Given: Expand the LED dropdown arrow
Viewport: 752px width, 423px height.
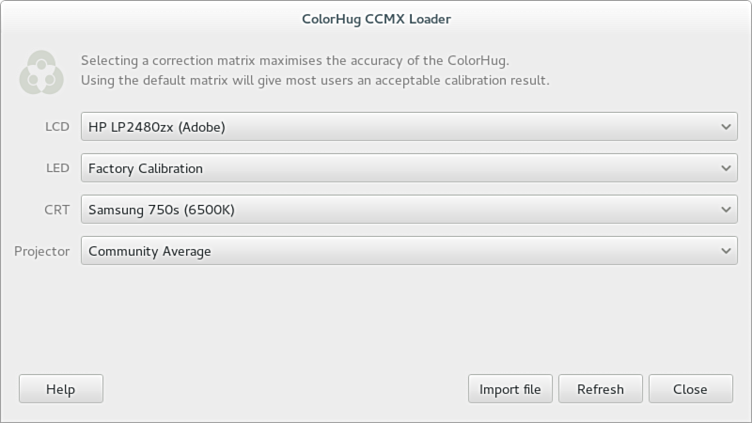Looking at the screenshot, I should point(726,169).
